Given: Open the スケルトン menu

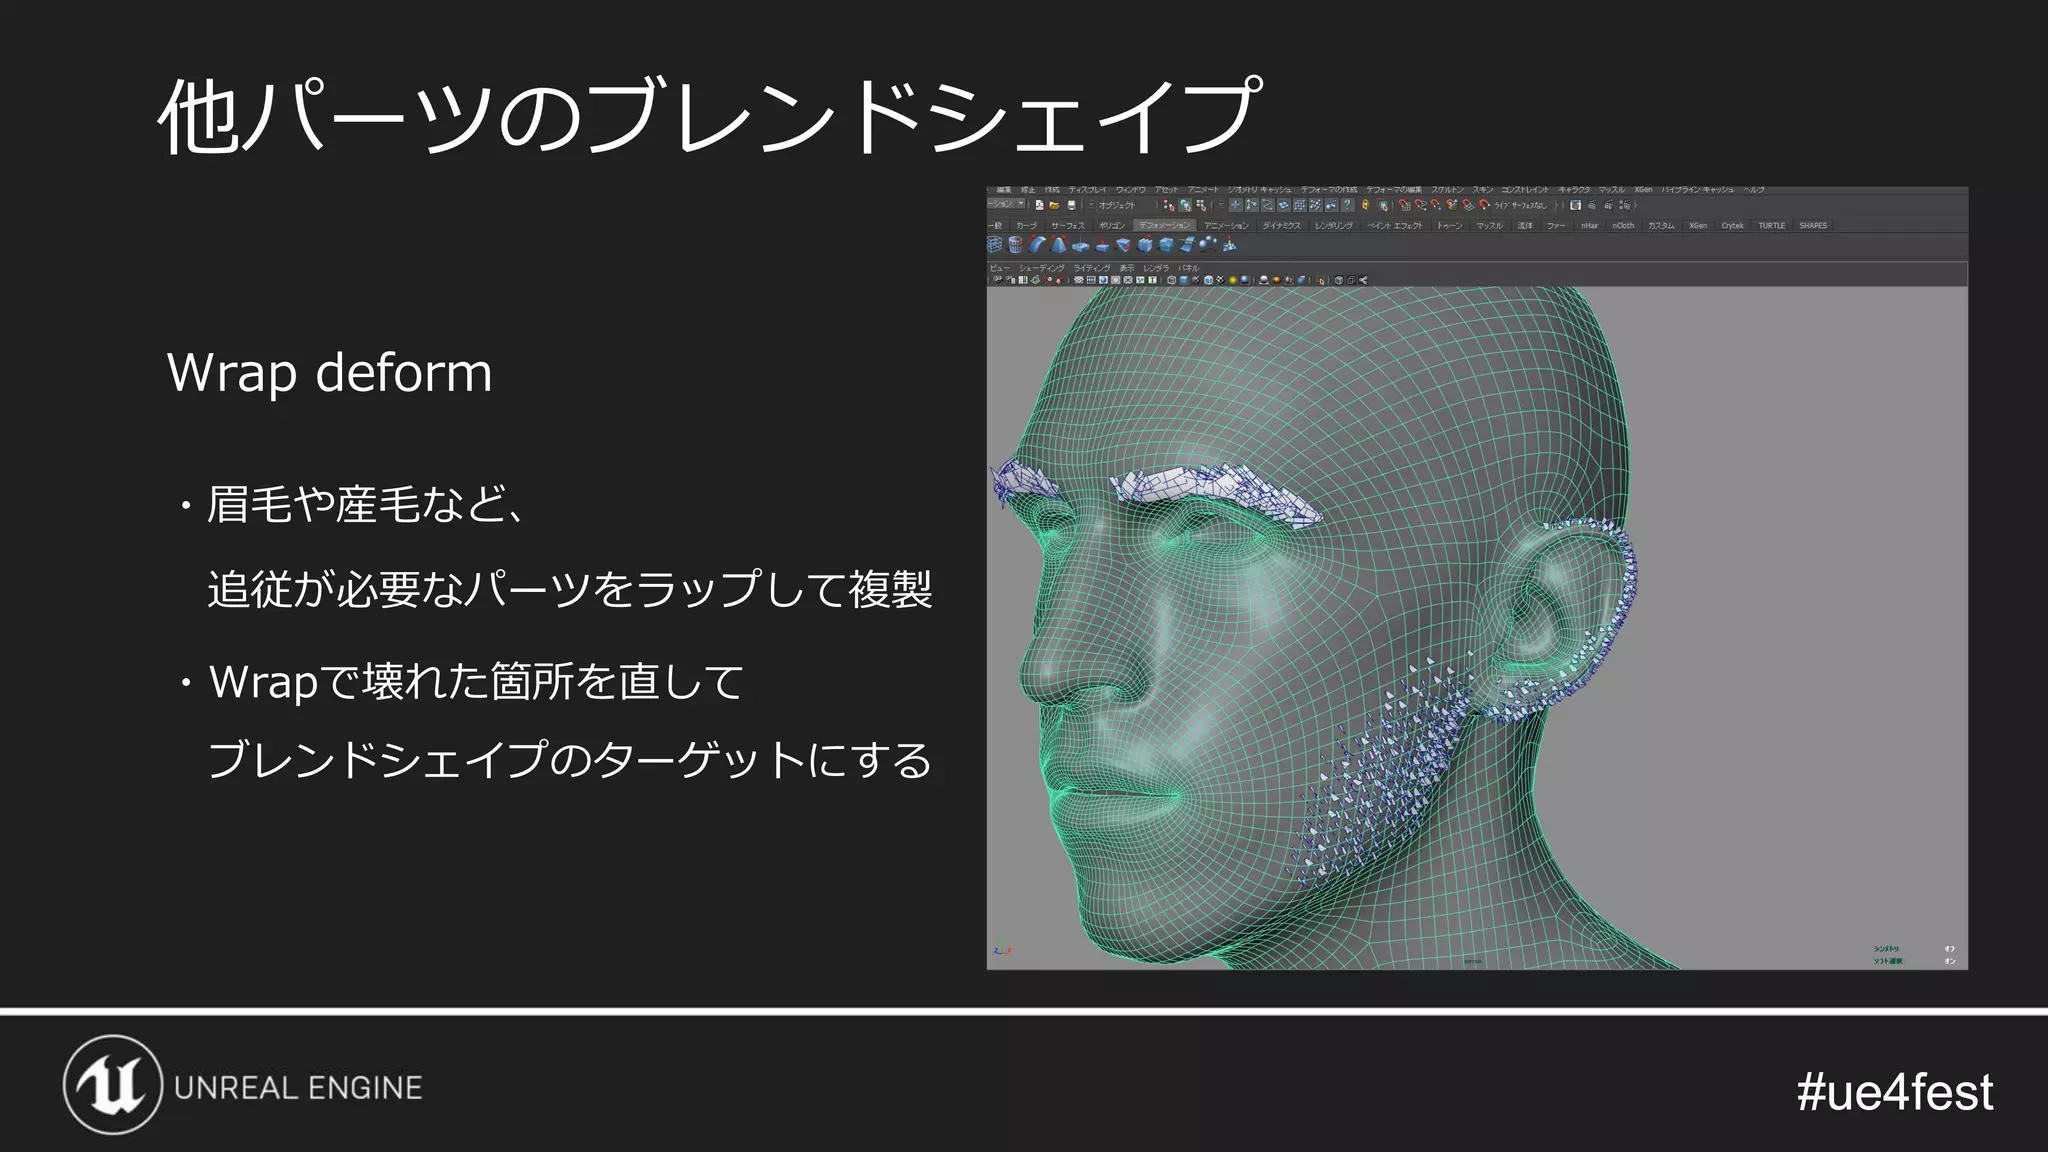Looking at the screenshot, I should pyautogui.click(x=1447, y=190).
